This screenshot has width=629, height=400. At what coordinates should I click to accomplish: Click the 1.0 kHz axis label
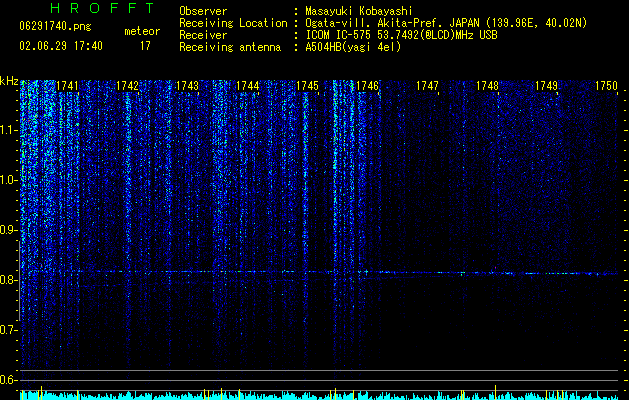[x=9, y=180]
